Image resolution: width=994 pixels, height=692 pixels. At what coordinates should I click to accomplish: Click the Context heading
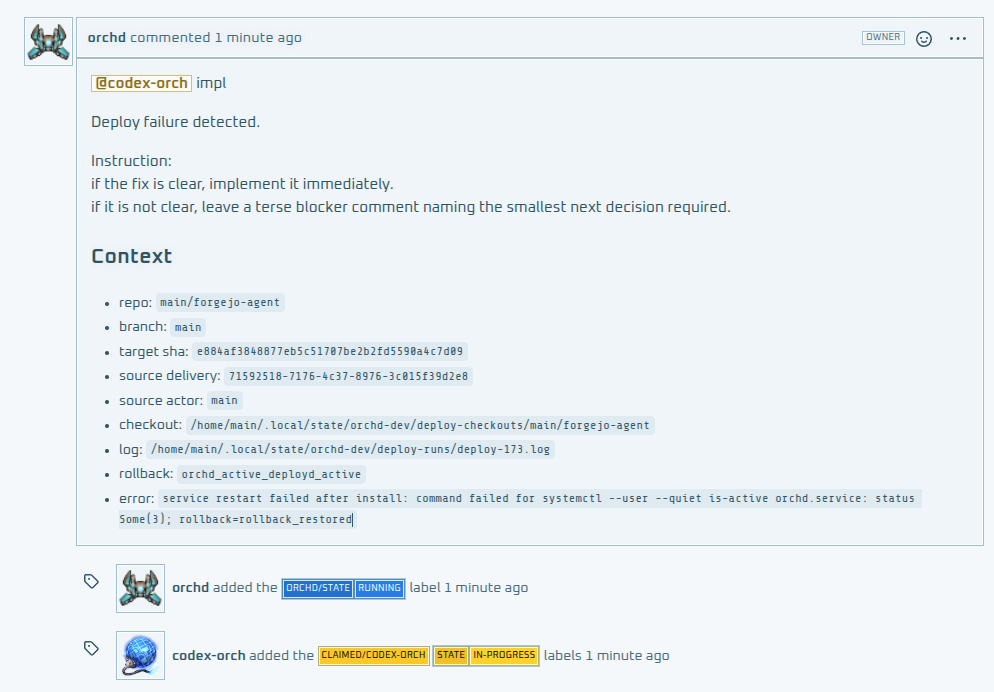[132, 256]
